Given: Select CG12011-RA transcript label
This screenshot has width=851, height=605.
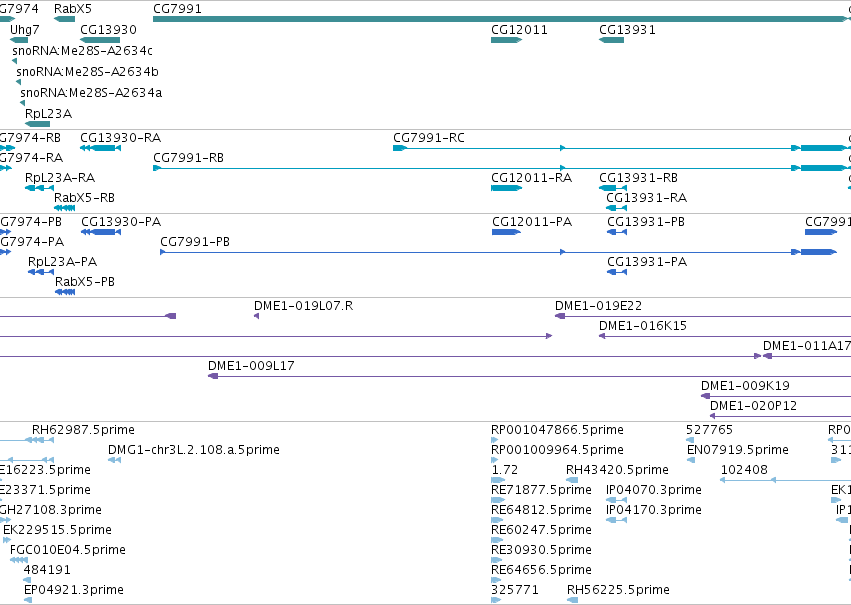Looking at the screenshot, I should click(x=531, y=178).
